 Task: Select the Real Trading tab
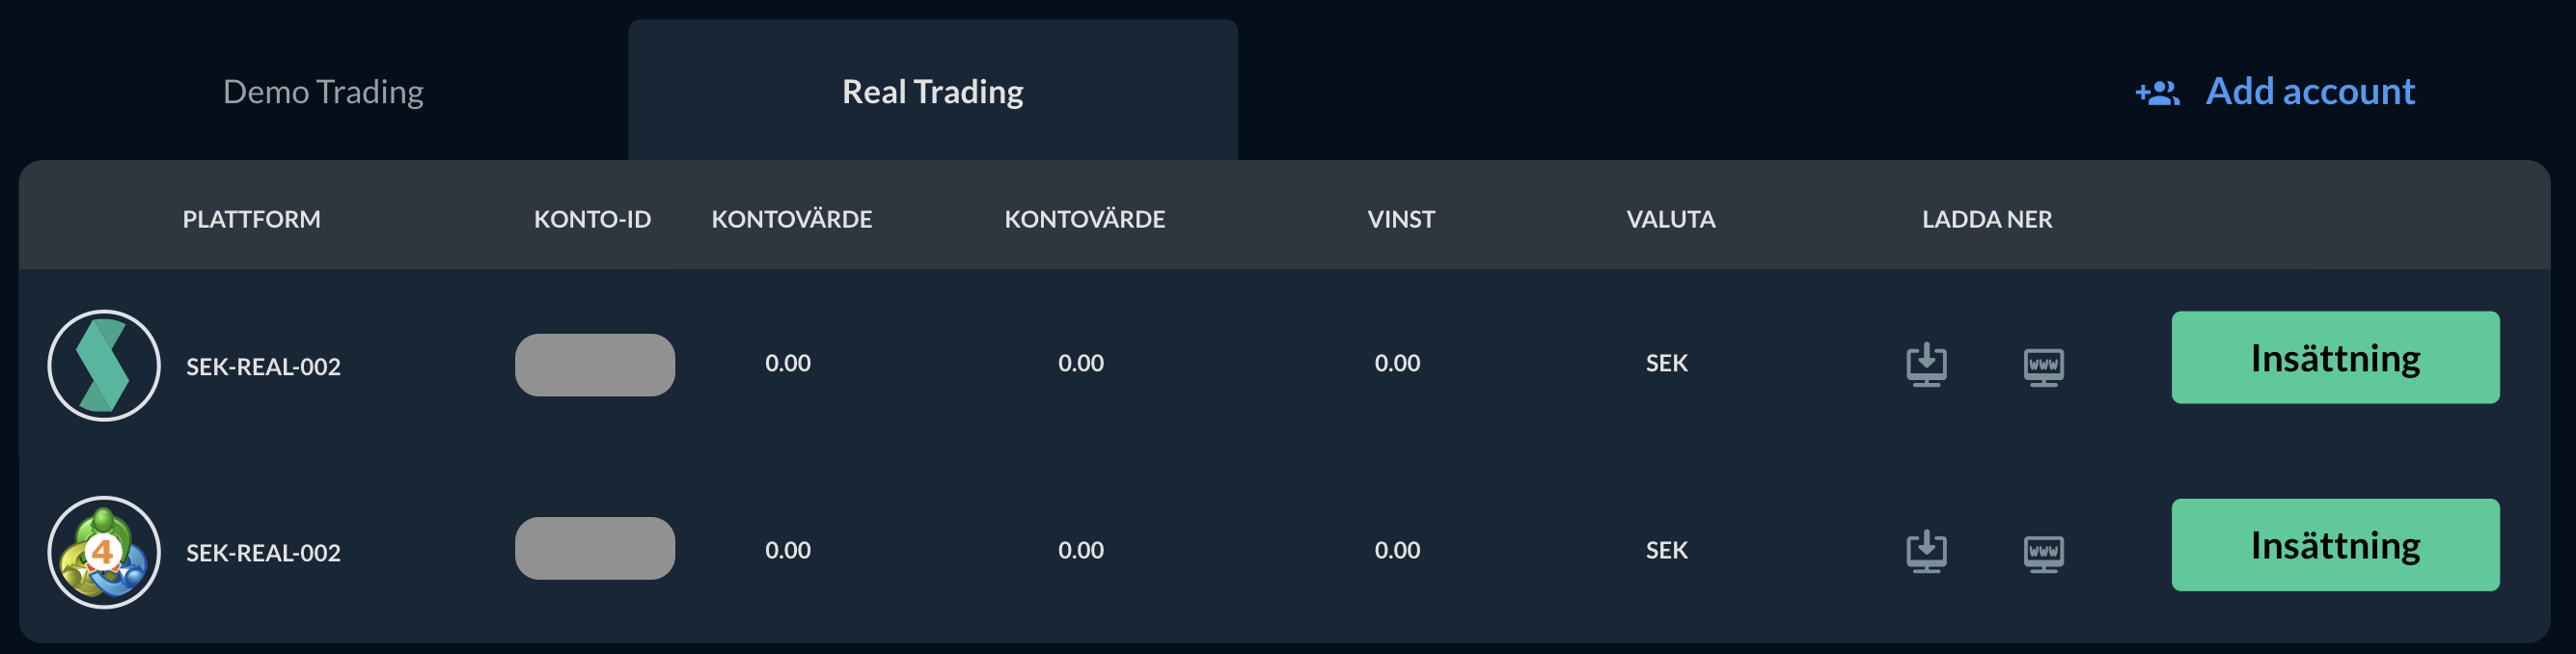pyautogui.click(x=932, y=92)
